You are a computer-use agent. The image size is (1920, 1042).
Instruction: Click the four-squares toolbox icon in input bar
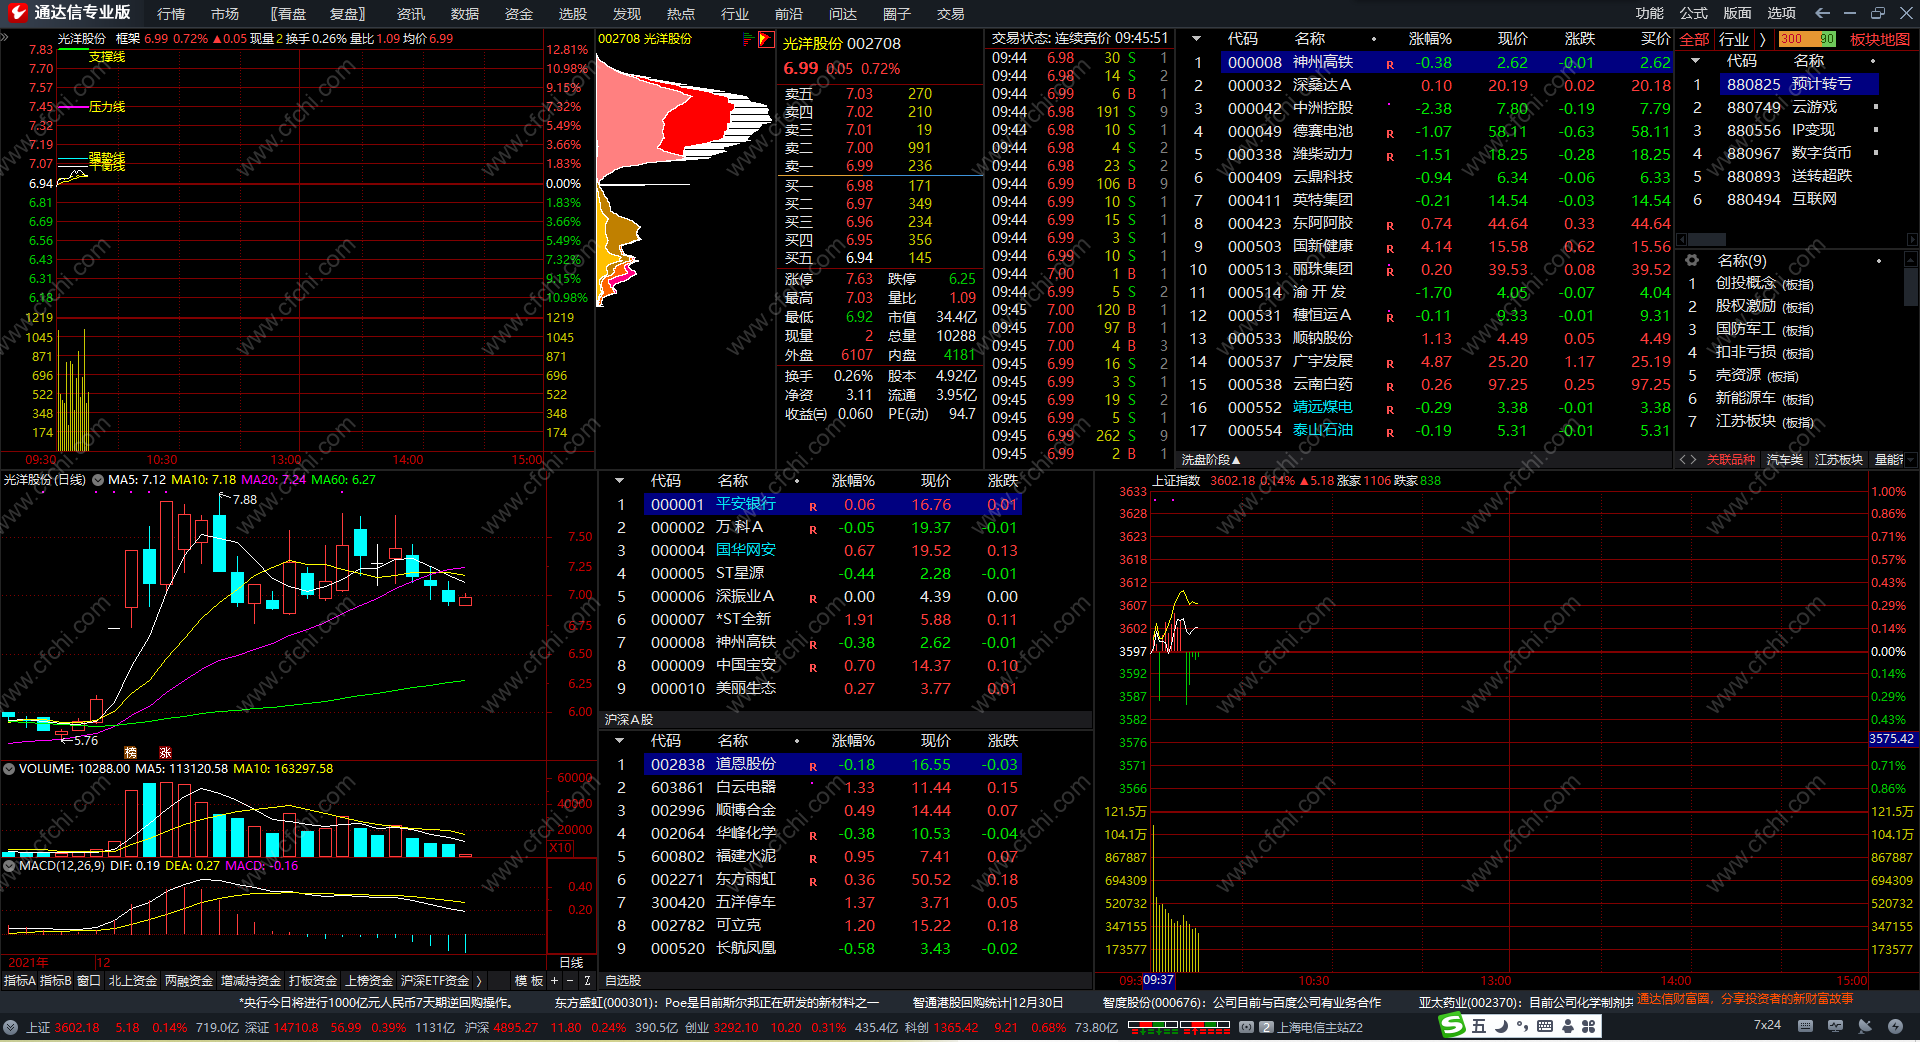click(1588, 1026)
